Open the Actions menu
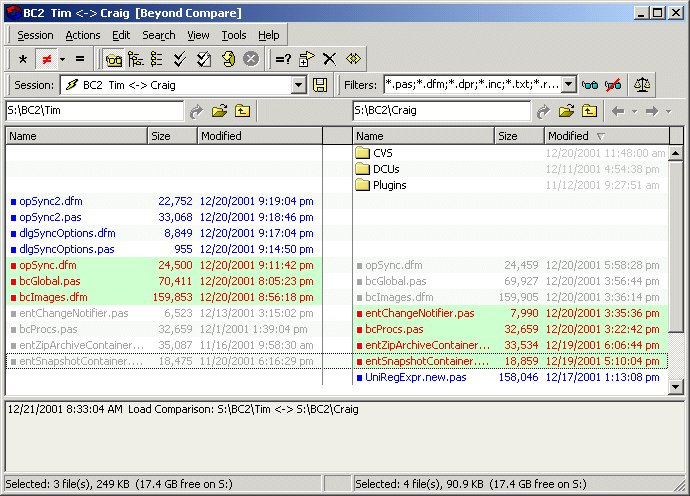 [x=83, y=35]
